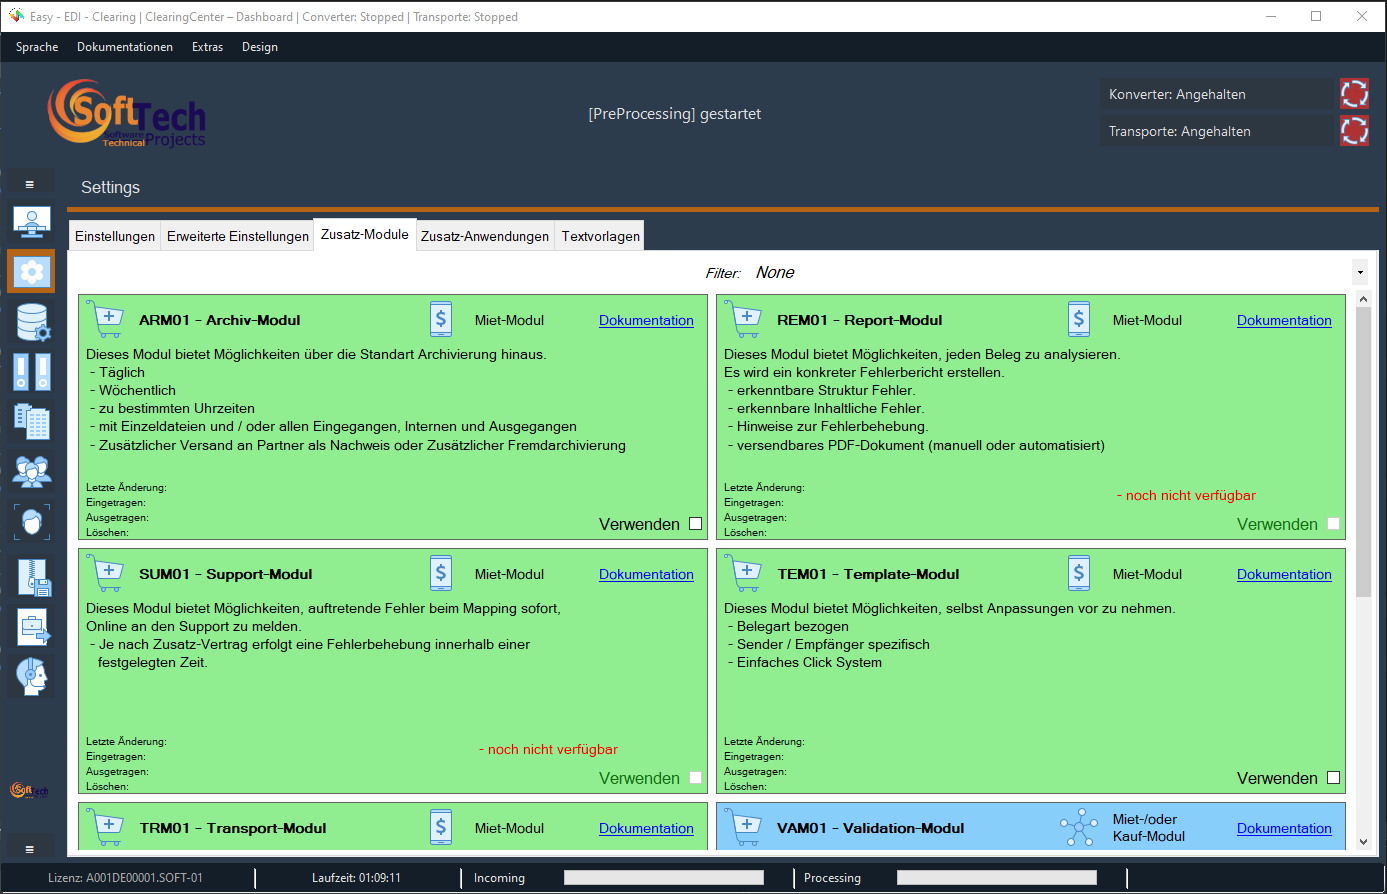Open the company buildings icon in sidebar
The image size is (1387, 894).
tap(32, 421)
